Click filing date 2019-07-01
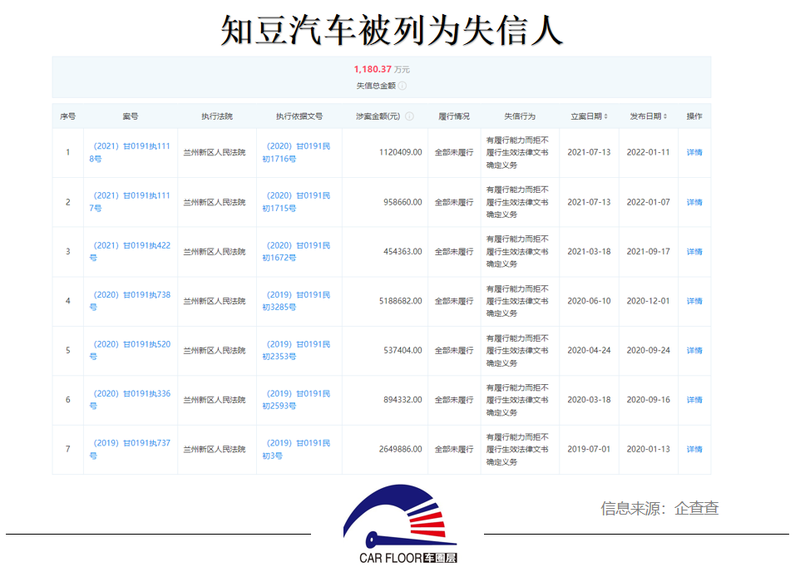Viewport: 800px width, 567px height. [589, 449]
